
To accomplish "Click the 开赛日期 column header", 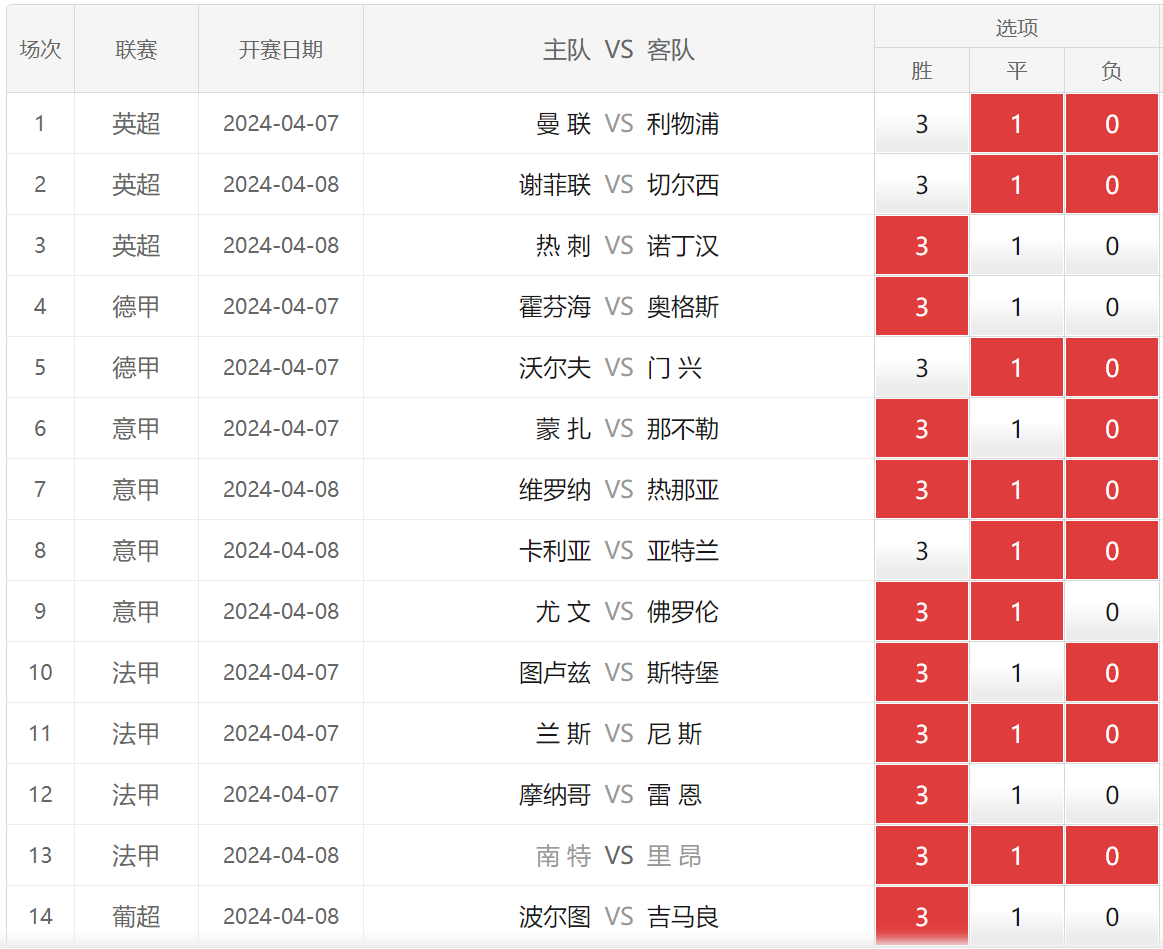I will (280, 50).
